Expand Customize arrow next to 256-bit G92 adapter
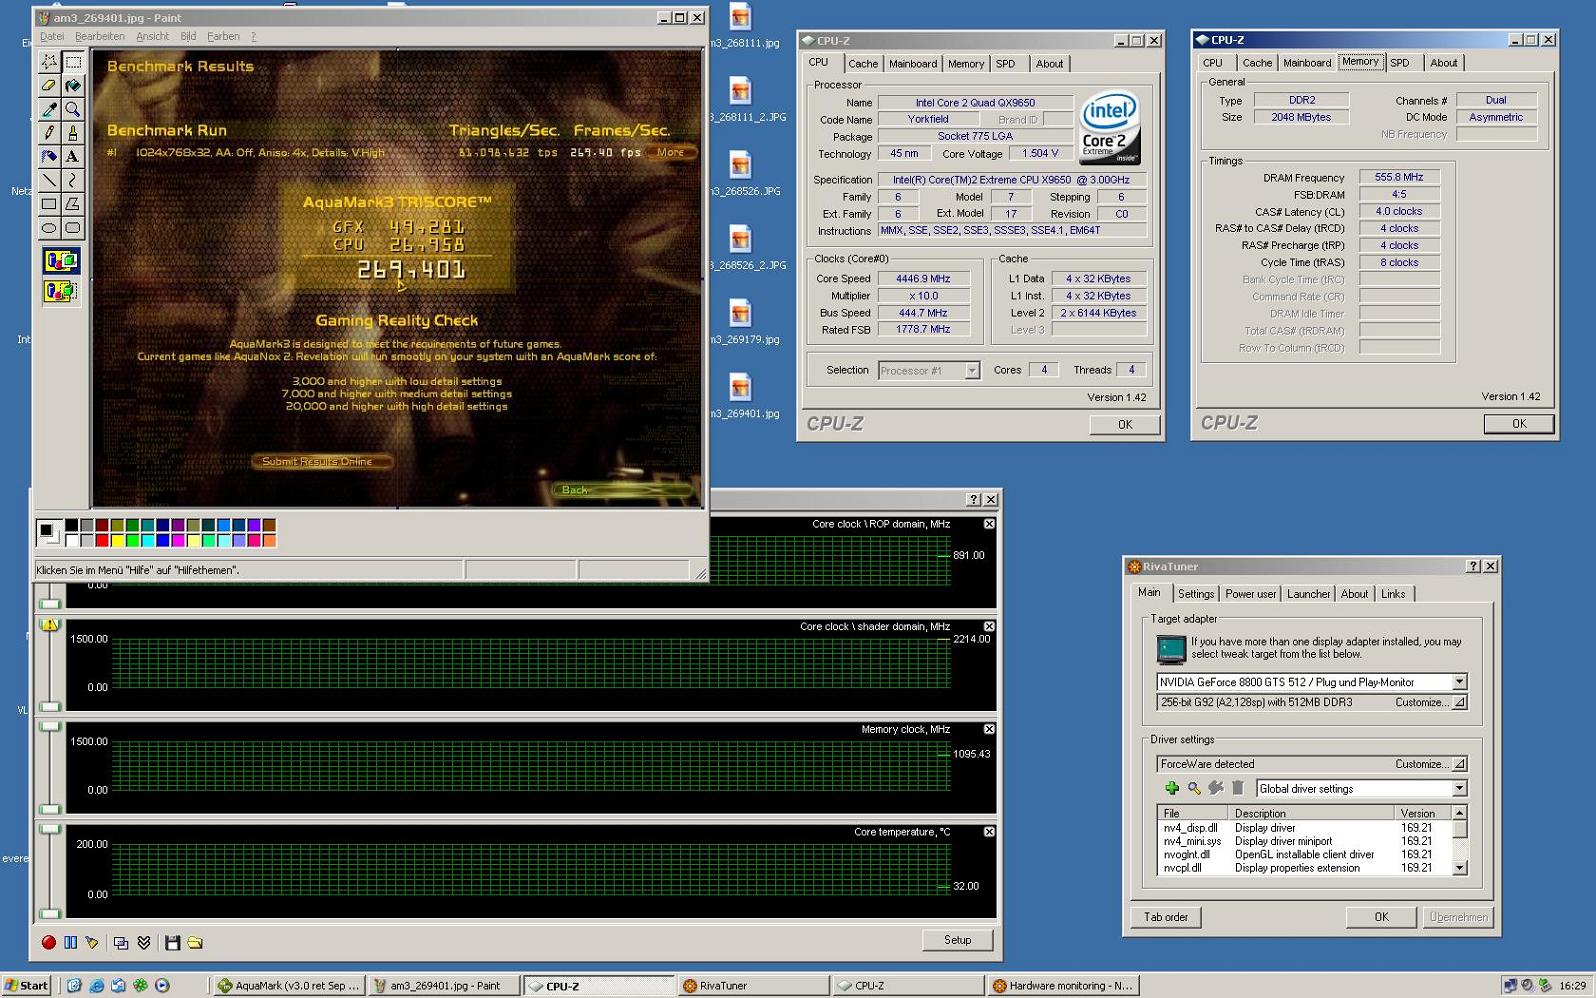This screenshot has height=998, width=1596. (x=1459, y=703)
